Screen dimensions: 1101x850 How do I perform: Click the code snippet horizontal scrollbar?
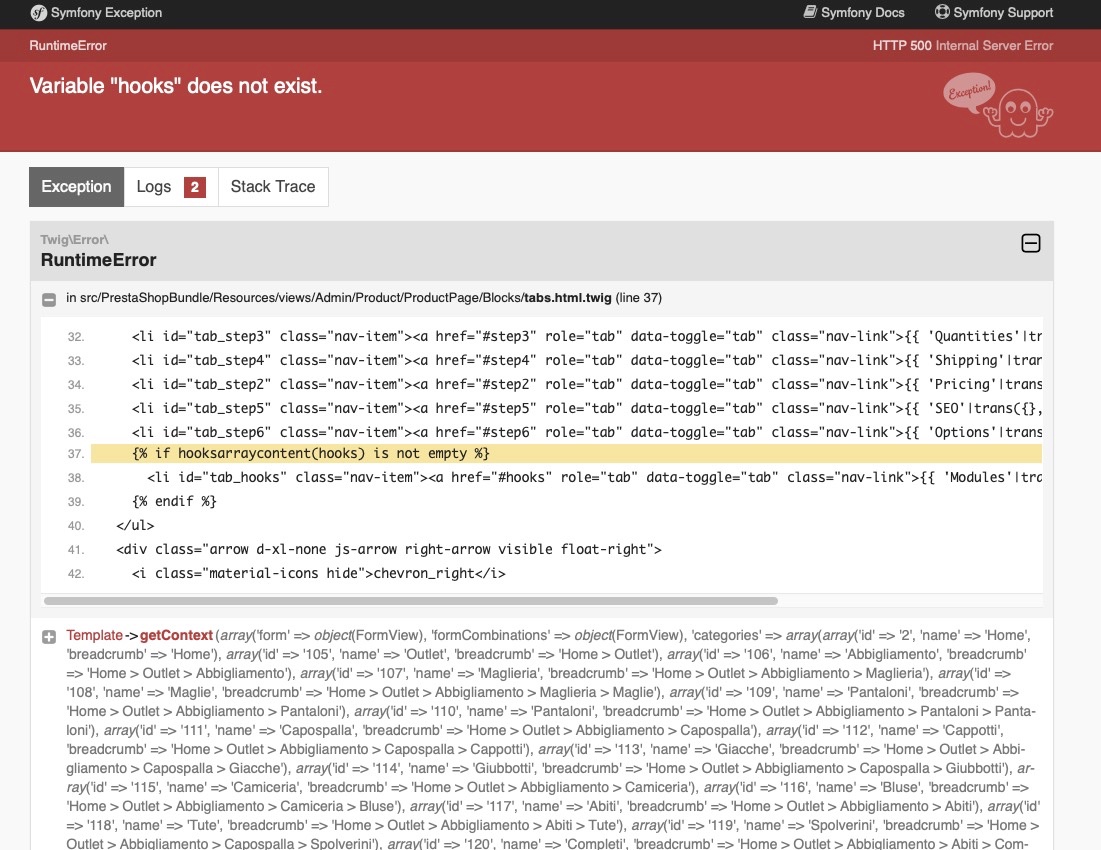411,601
